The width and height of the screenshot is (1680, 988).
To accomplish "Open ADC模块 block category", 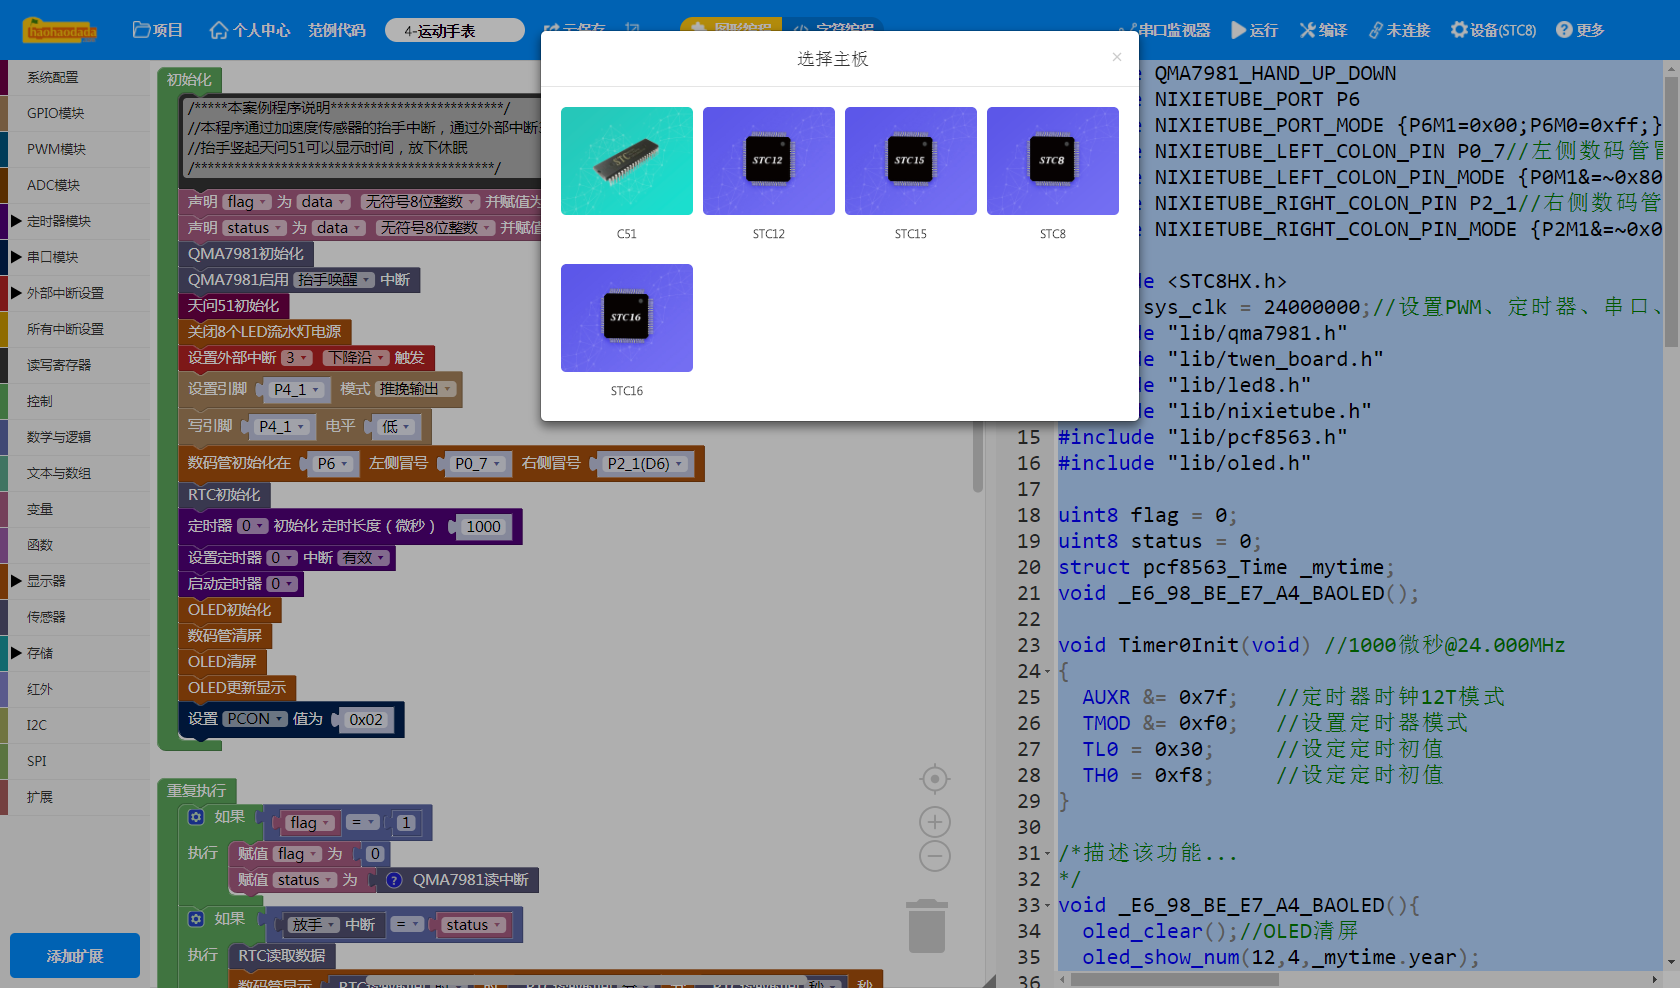I will 75,185.
